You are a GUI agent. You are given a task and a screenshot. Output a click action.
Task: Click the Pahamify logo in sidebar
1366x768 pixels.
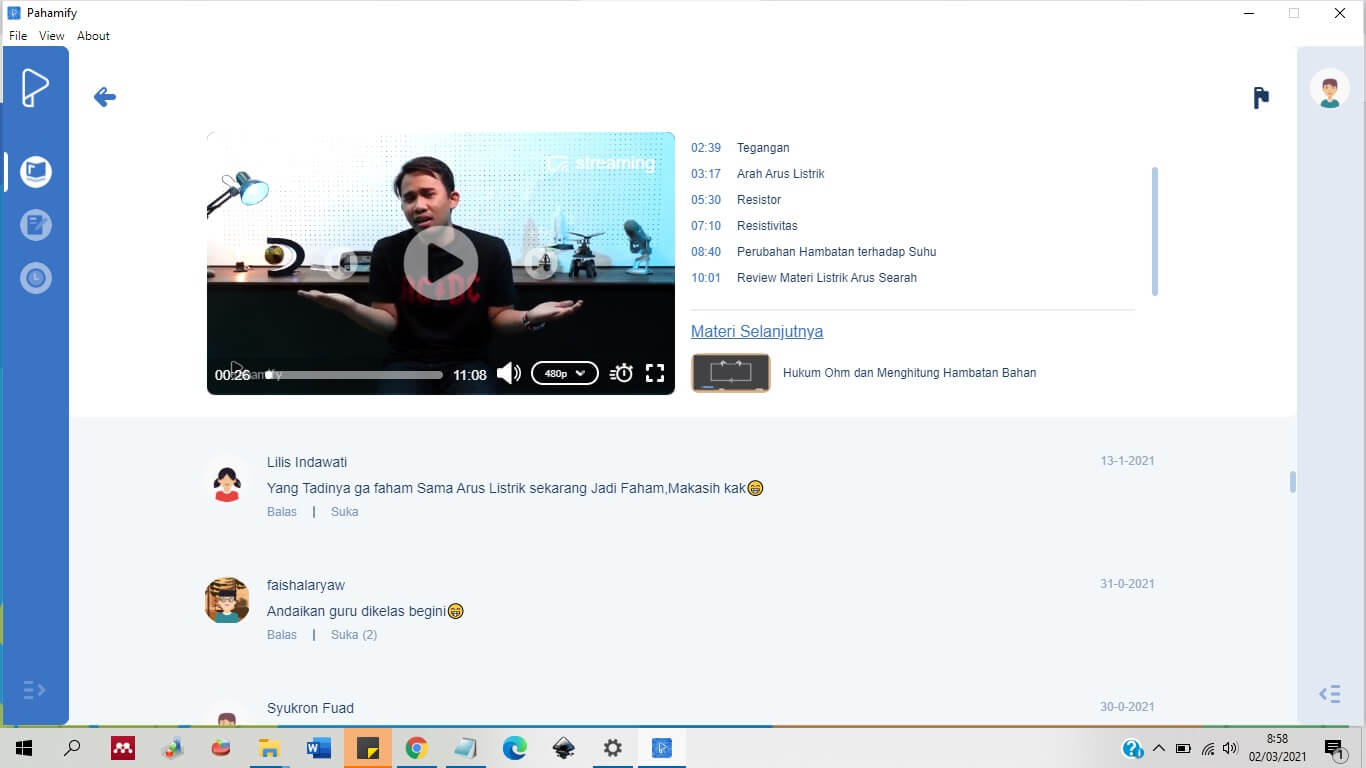click(35, 87)
